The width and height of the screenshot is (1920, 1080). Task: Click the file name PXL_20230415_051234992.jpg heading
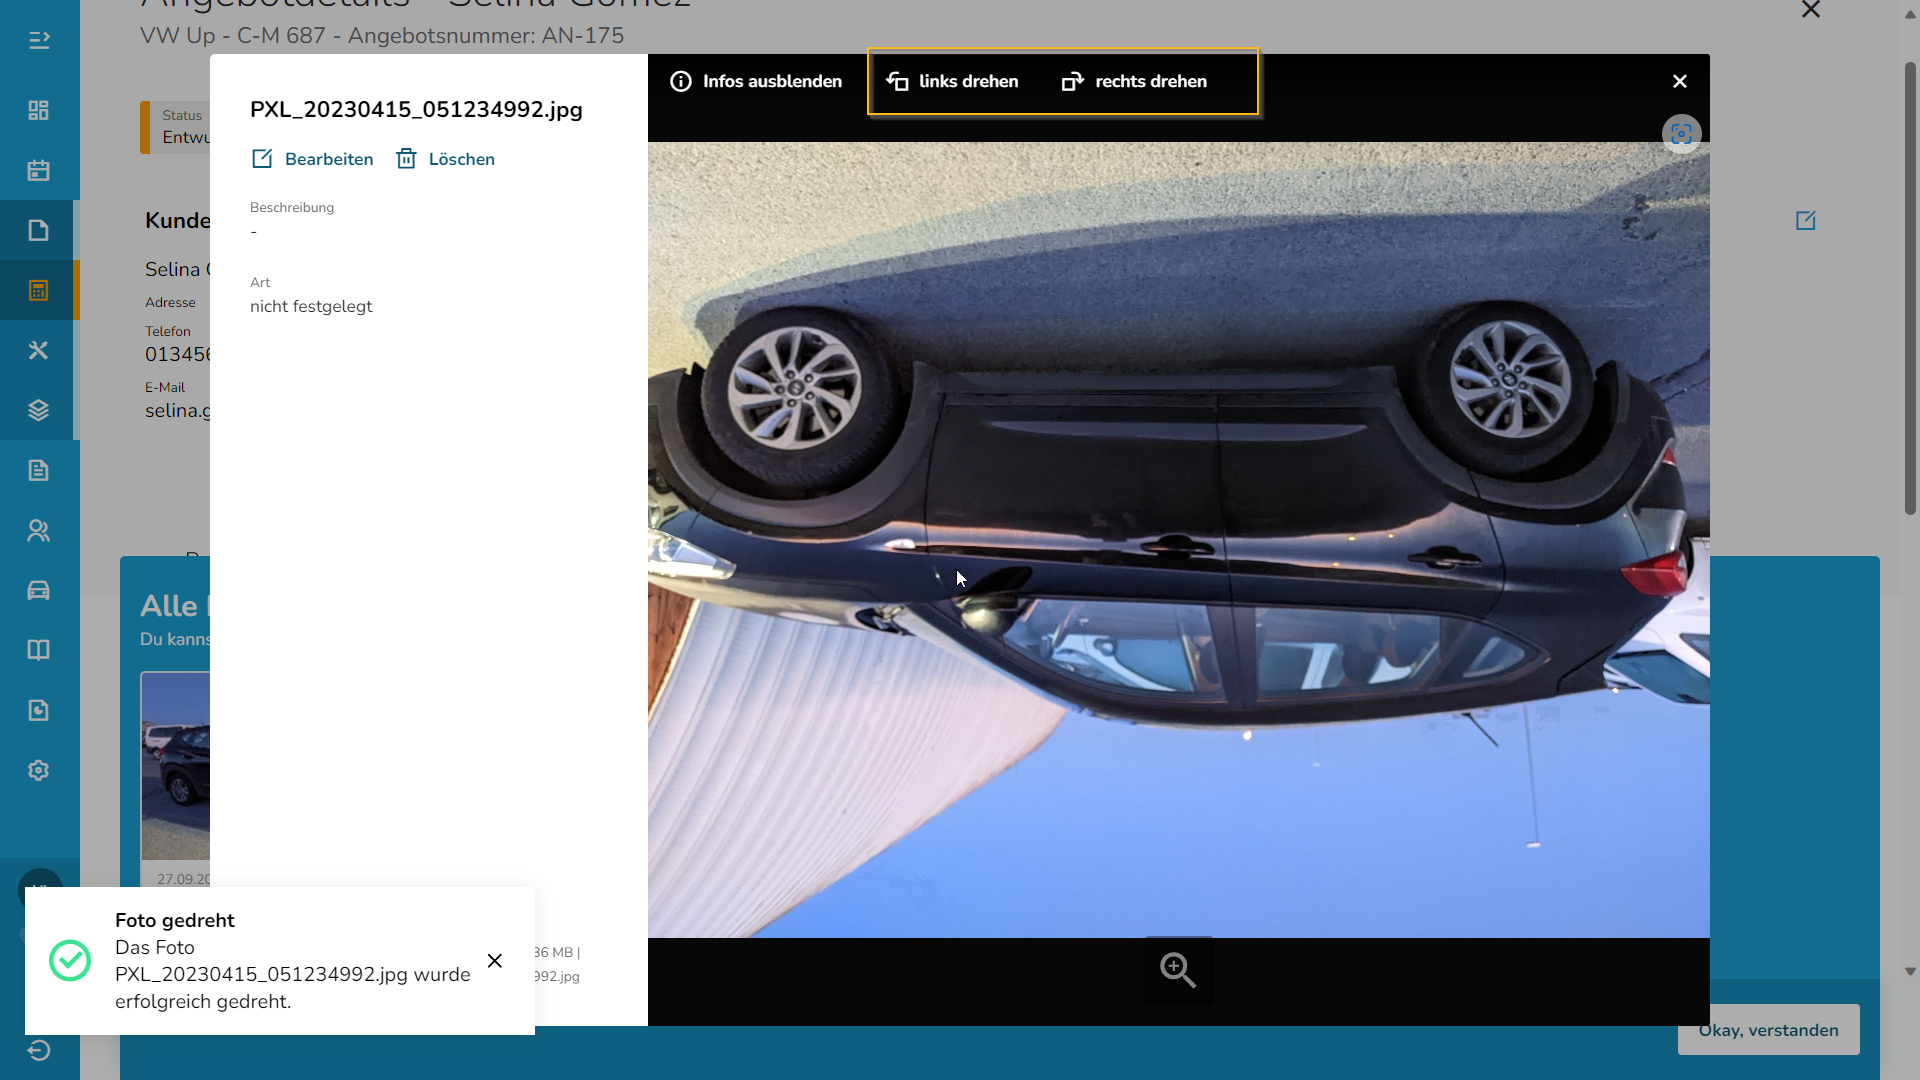(416, 109)
